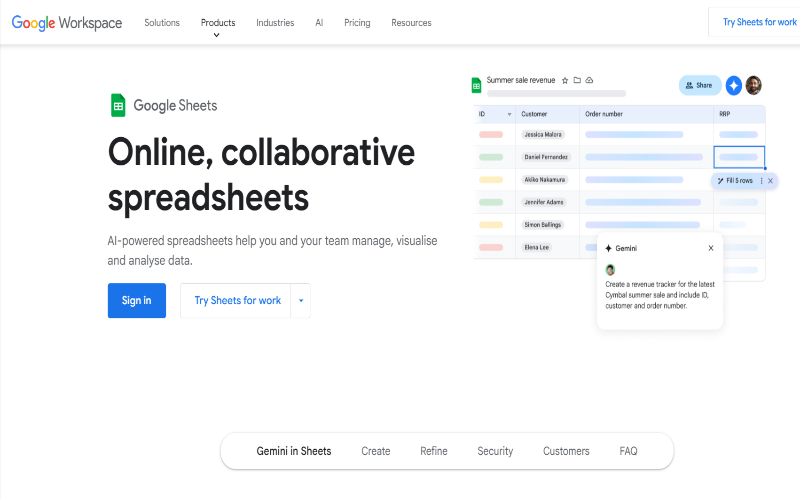Click the red ID pill in Jessica's row
This screenshot has width=800, height=500.
491,135
